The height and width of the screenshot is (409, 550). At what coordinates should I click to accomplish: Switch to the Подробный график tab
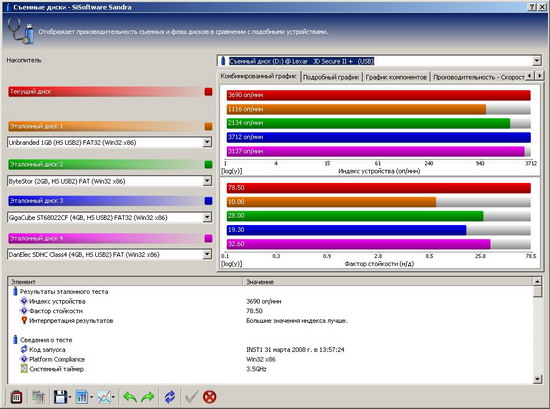pos(331,77)
